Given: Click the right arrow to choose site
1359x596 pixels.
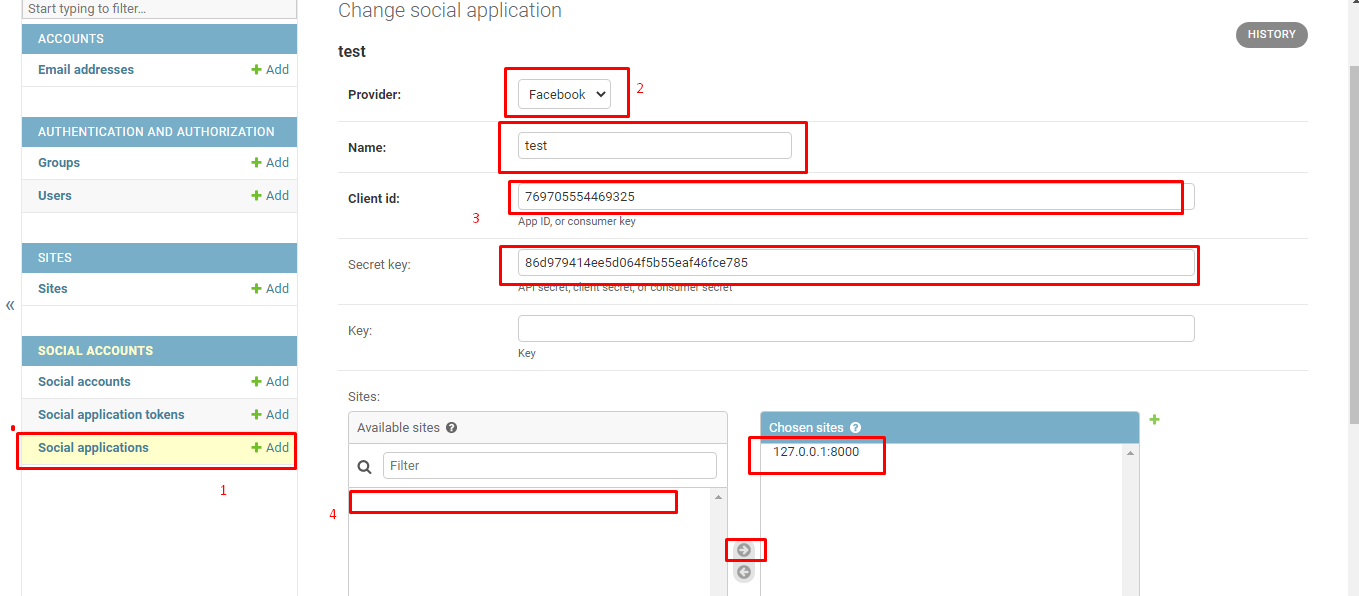Looking at the screenshot, I should pos(743,550).
